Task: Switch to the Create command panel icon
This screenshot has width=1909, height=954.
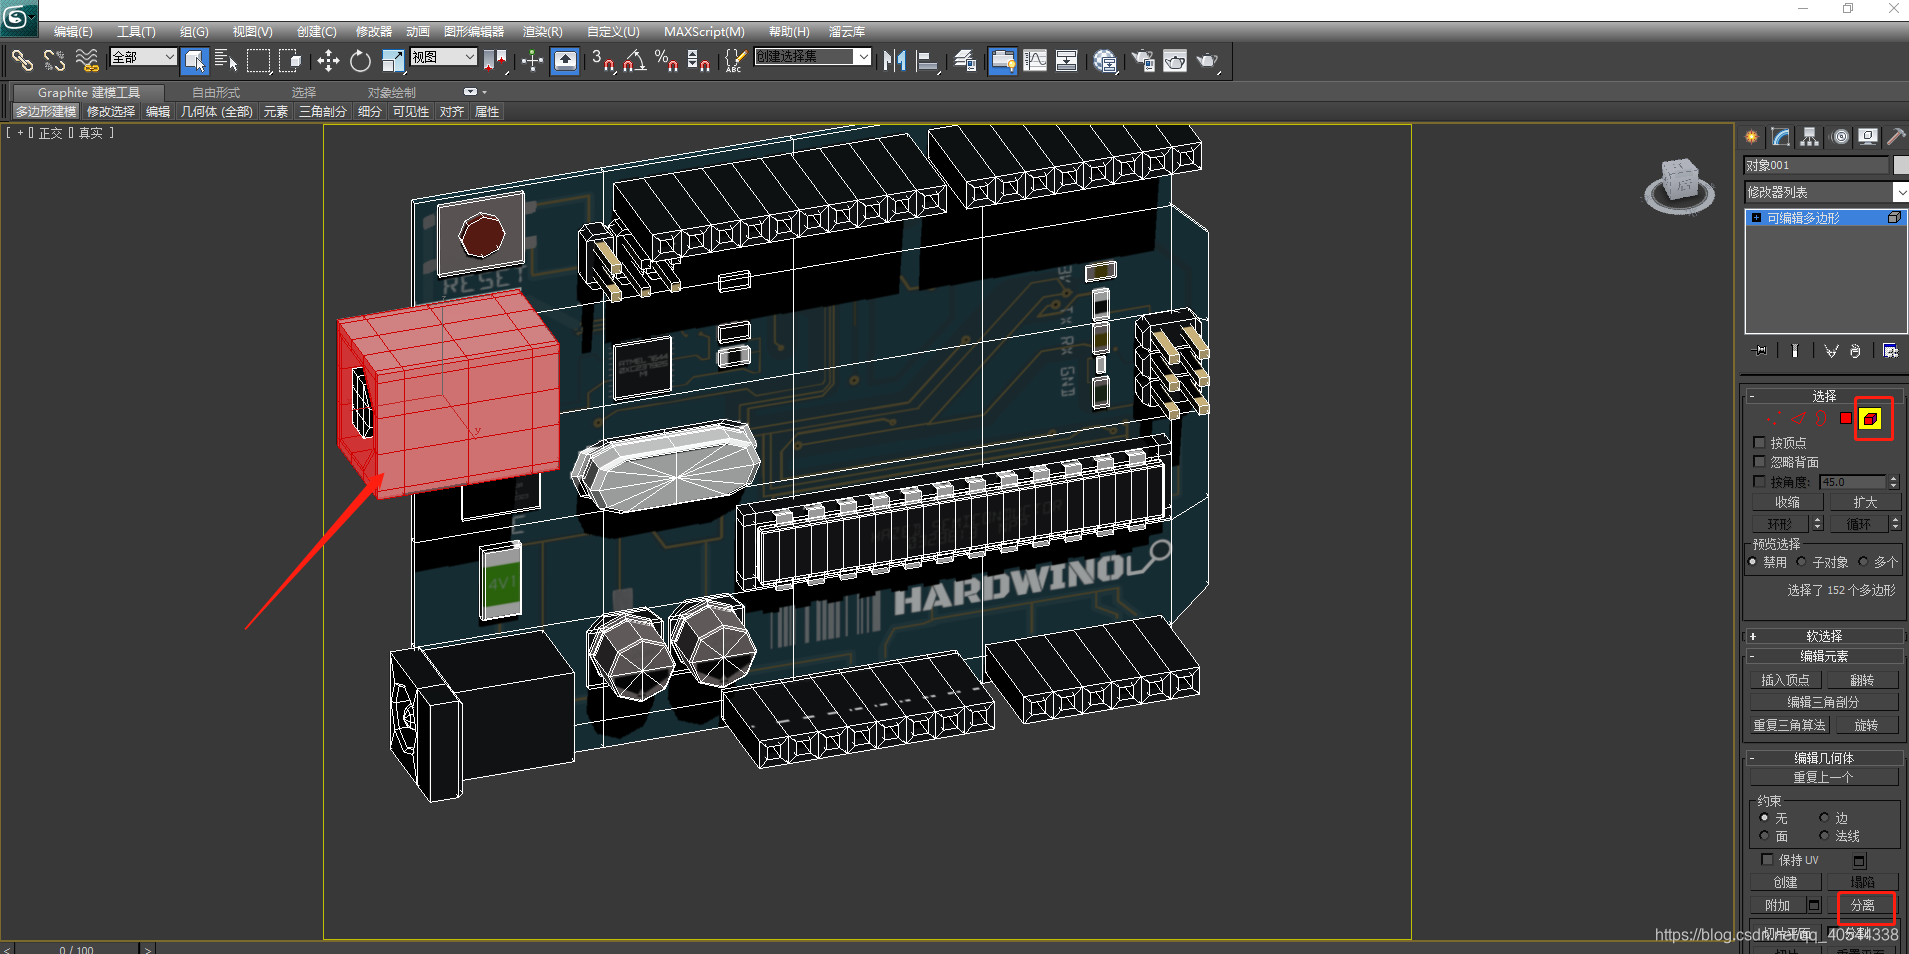Action: pyautogui.click(x=1752, y=137)
